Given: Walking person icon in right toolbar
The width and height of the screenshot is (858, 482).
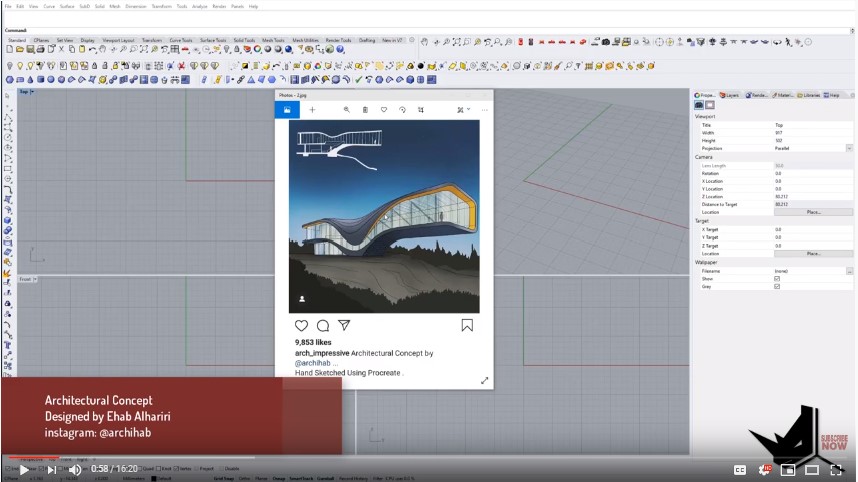Looking at the screenshot, I should 788,42.
